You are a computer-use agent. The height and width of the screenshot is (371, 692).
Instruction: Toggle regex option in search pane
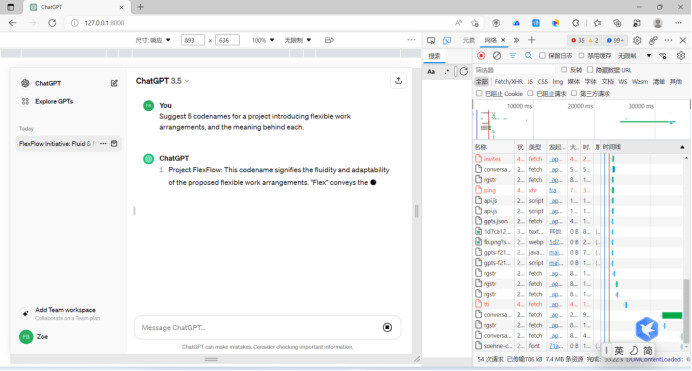click(447, 71)
